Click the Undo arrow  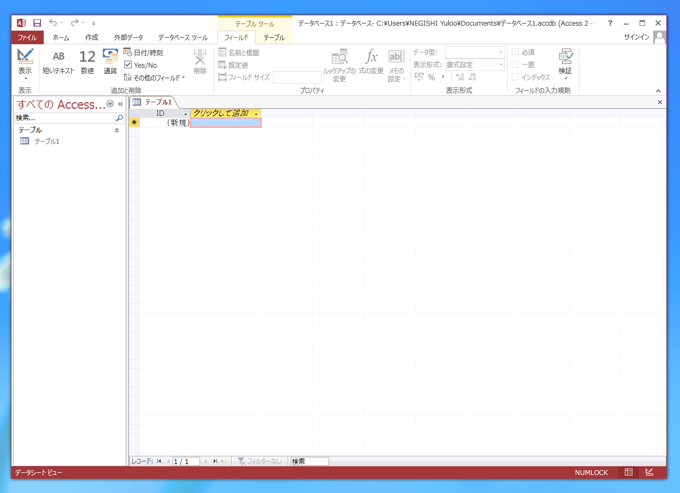pos(53,23)
